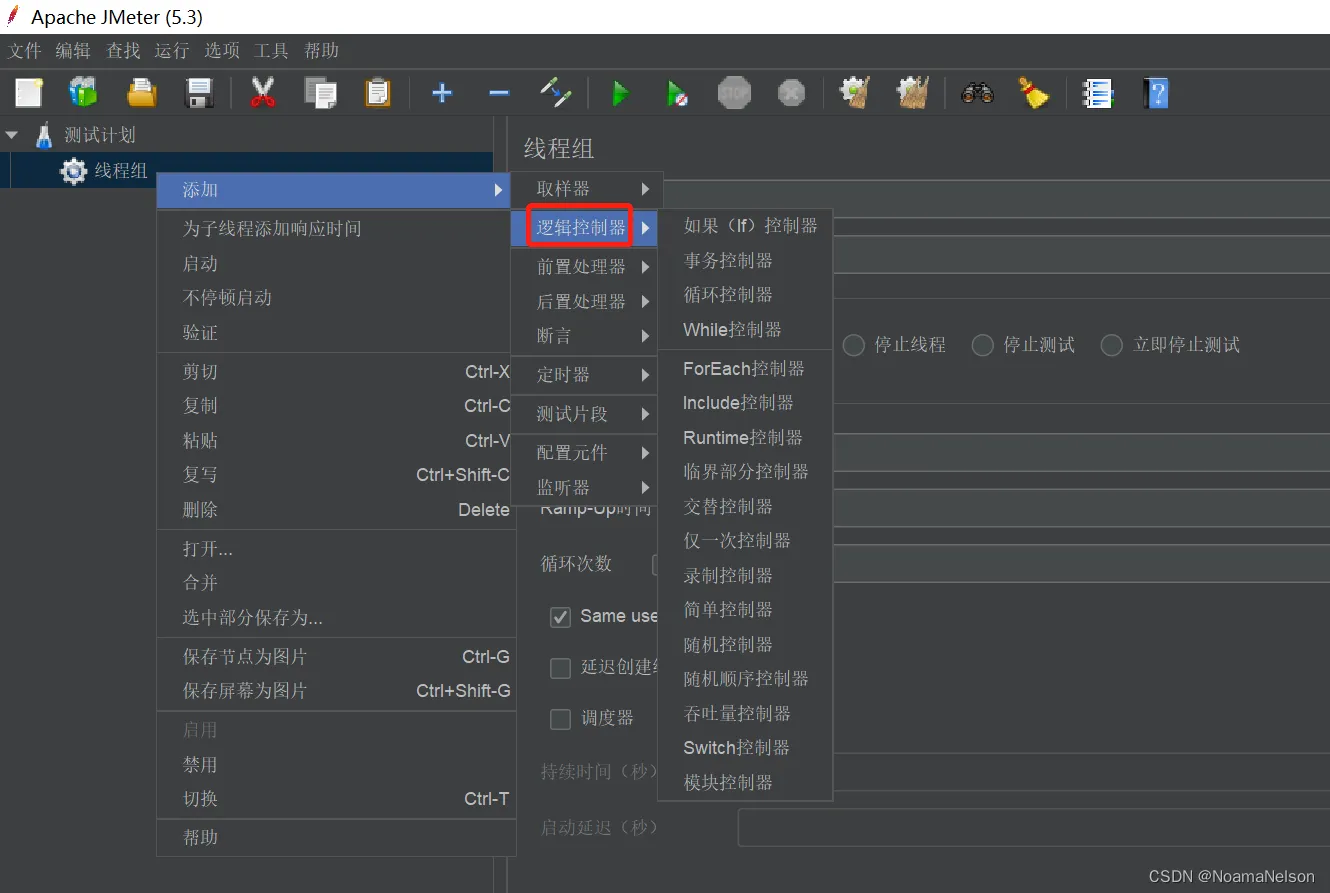The width and height of the screenshot is (1330, 893).
Task: Select 禁用 in context menu
Action: [336, 765]
